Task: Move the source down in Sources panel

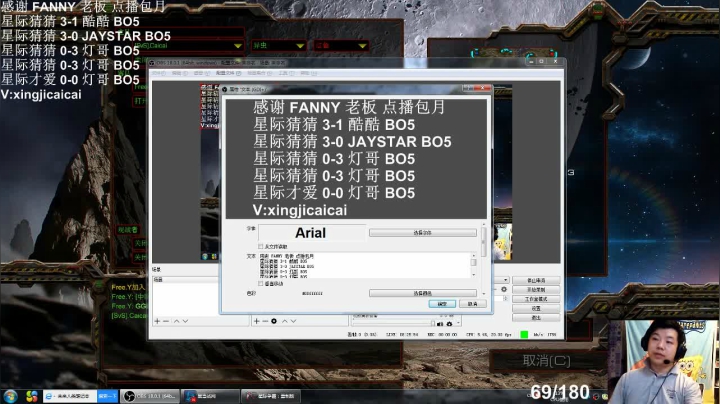Action: (x=293, y=321)
